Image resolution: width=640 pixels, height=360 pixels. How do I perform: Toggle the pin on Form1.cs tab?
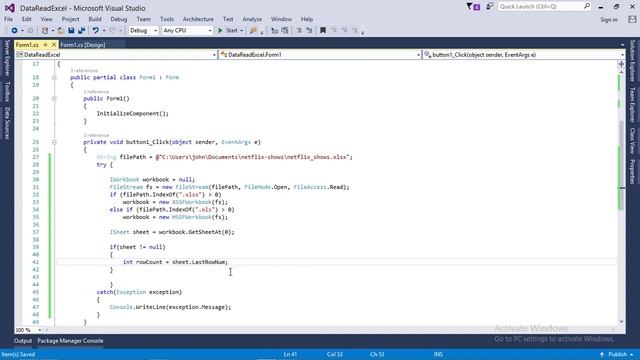click(46, 44)
